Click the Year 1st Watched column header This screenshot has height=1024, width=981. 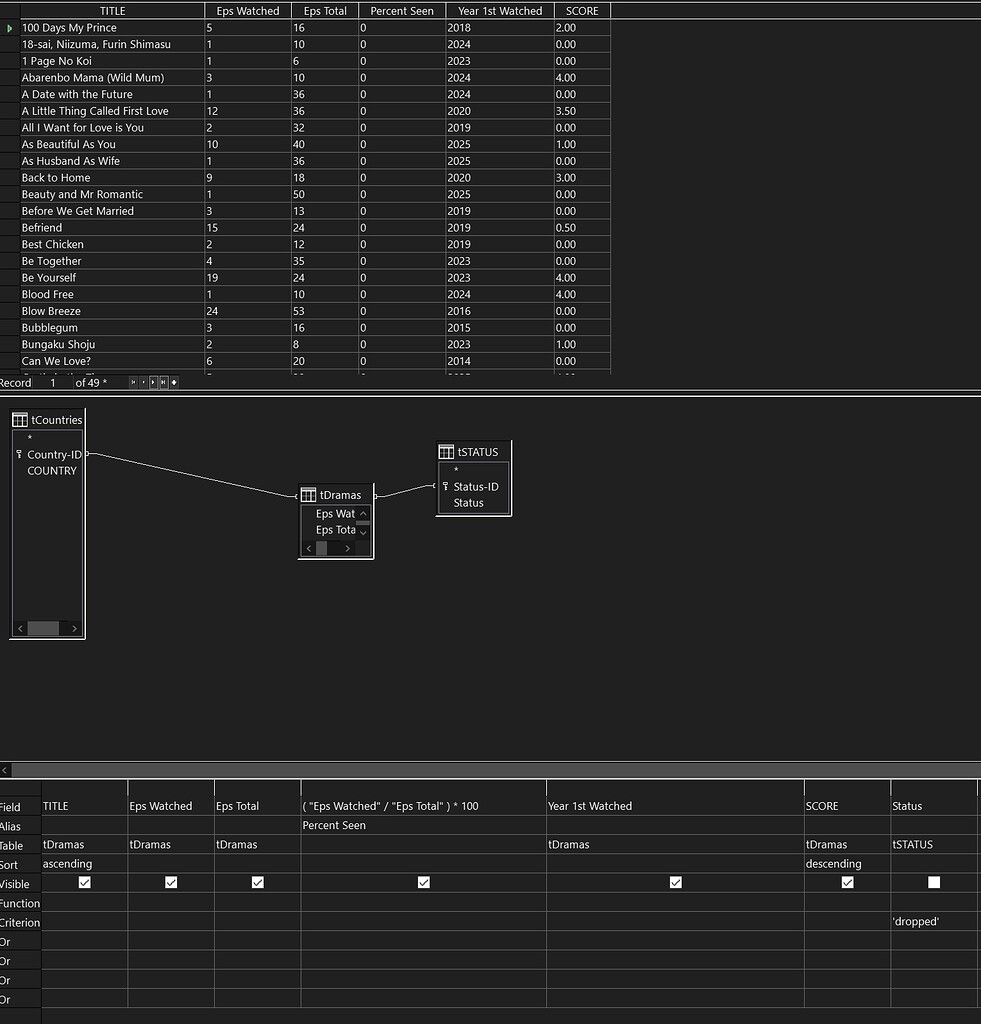point(499,11)
